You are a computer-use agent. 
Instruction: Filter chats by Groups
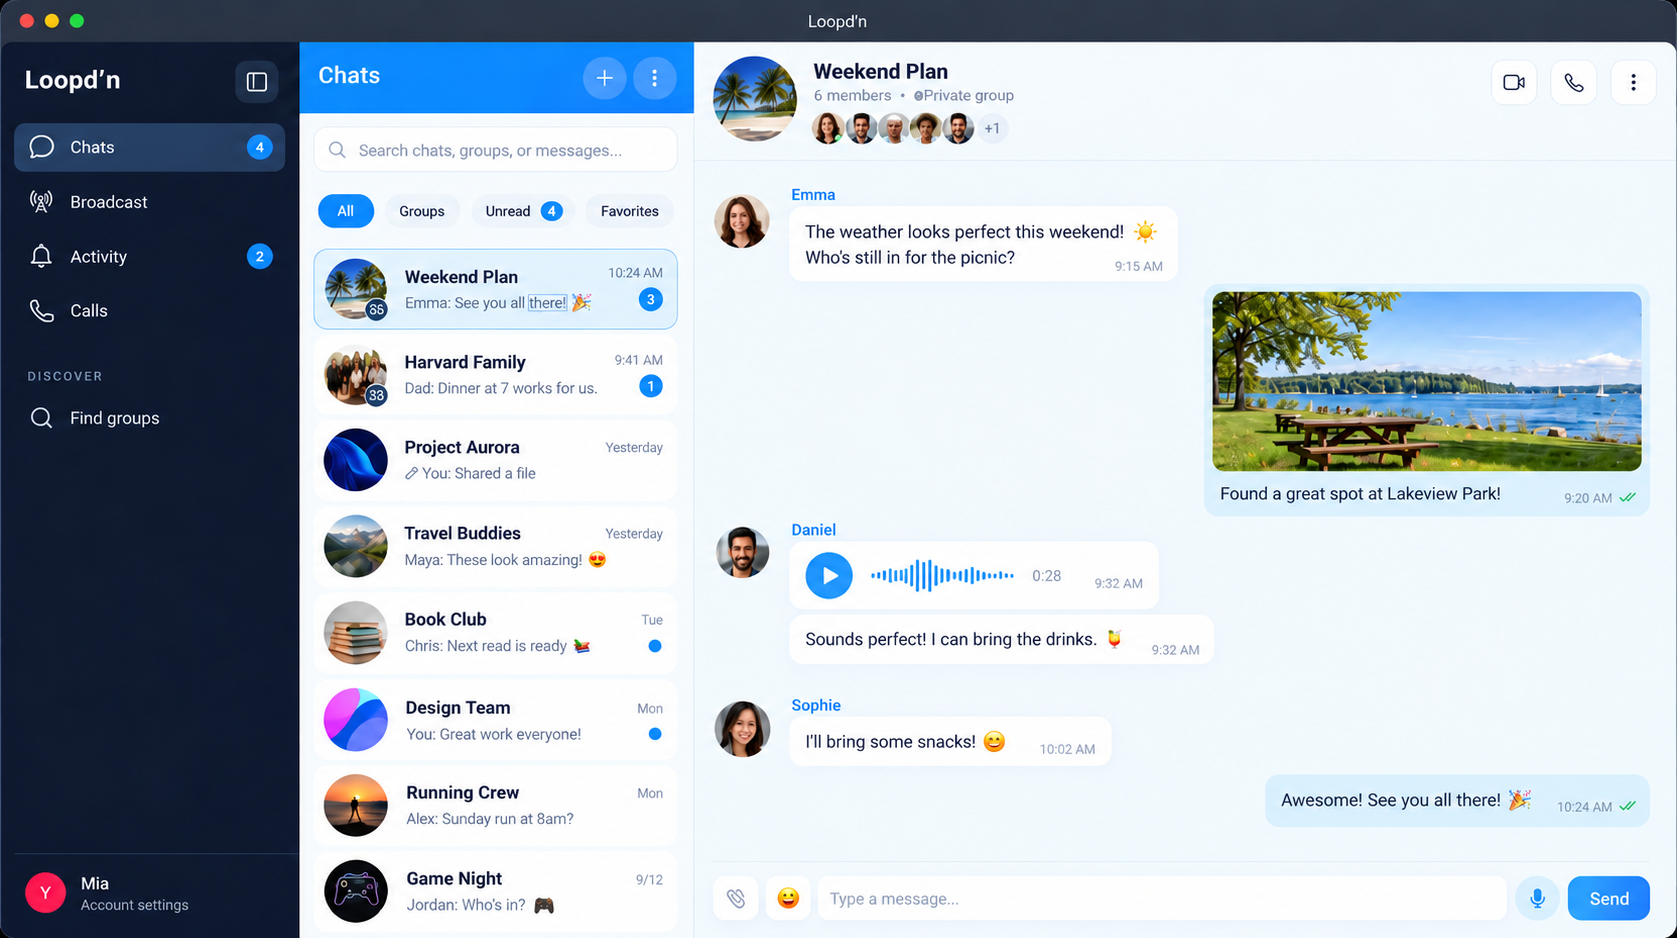(422, 211)
